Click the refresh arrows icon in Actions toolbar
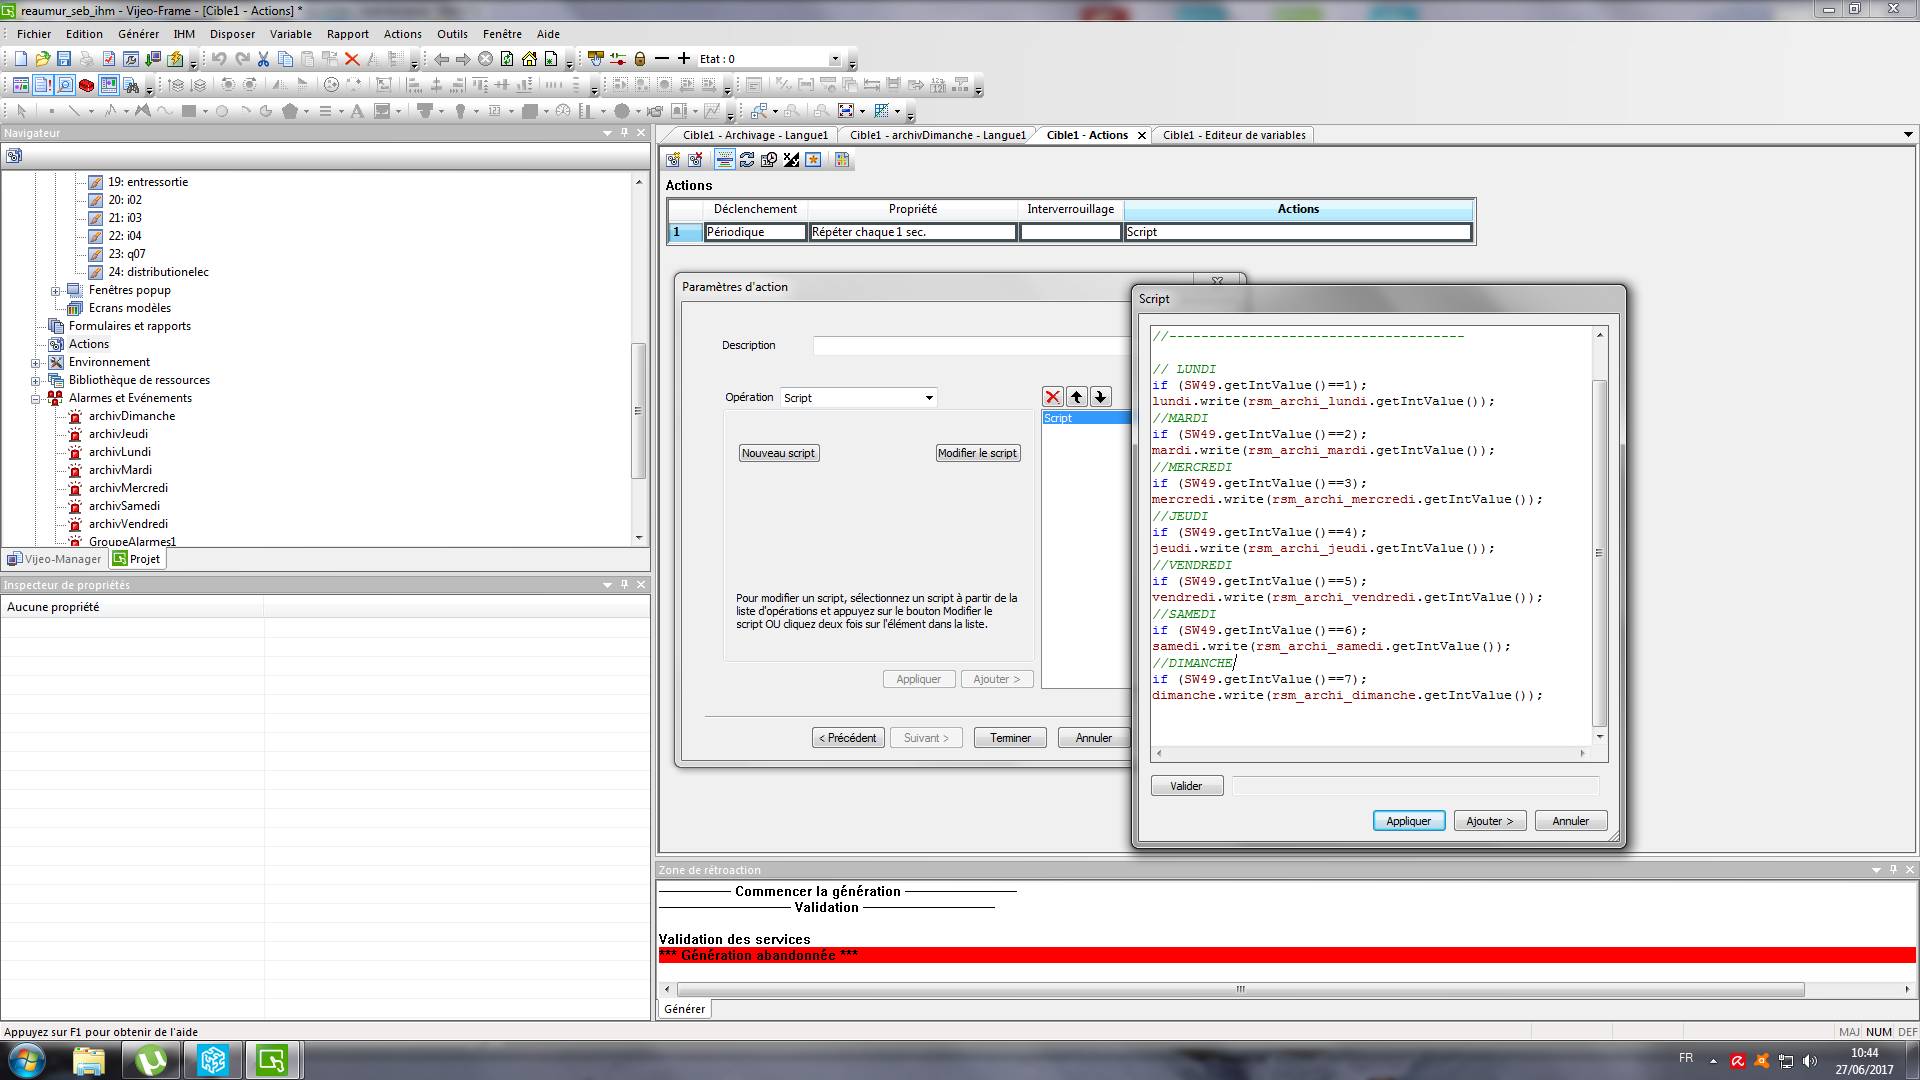The width and height of the screenshot is (1920, 1080). tap(747, 159)
